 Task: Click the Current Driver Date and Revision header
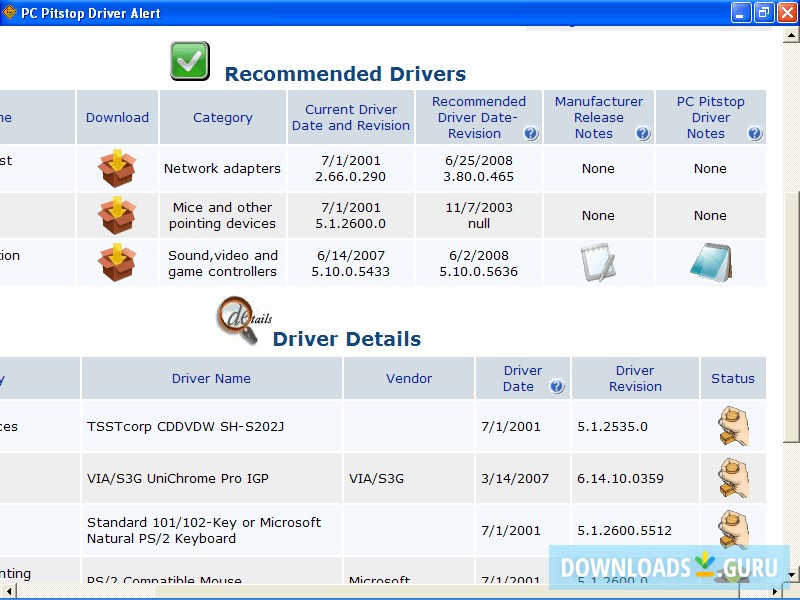coord(351,118)
